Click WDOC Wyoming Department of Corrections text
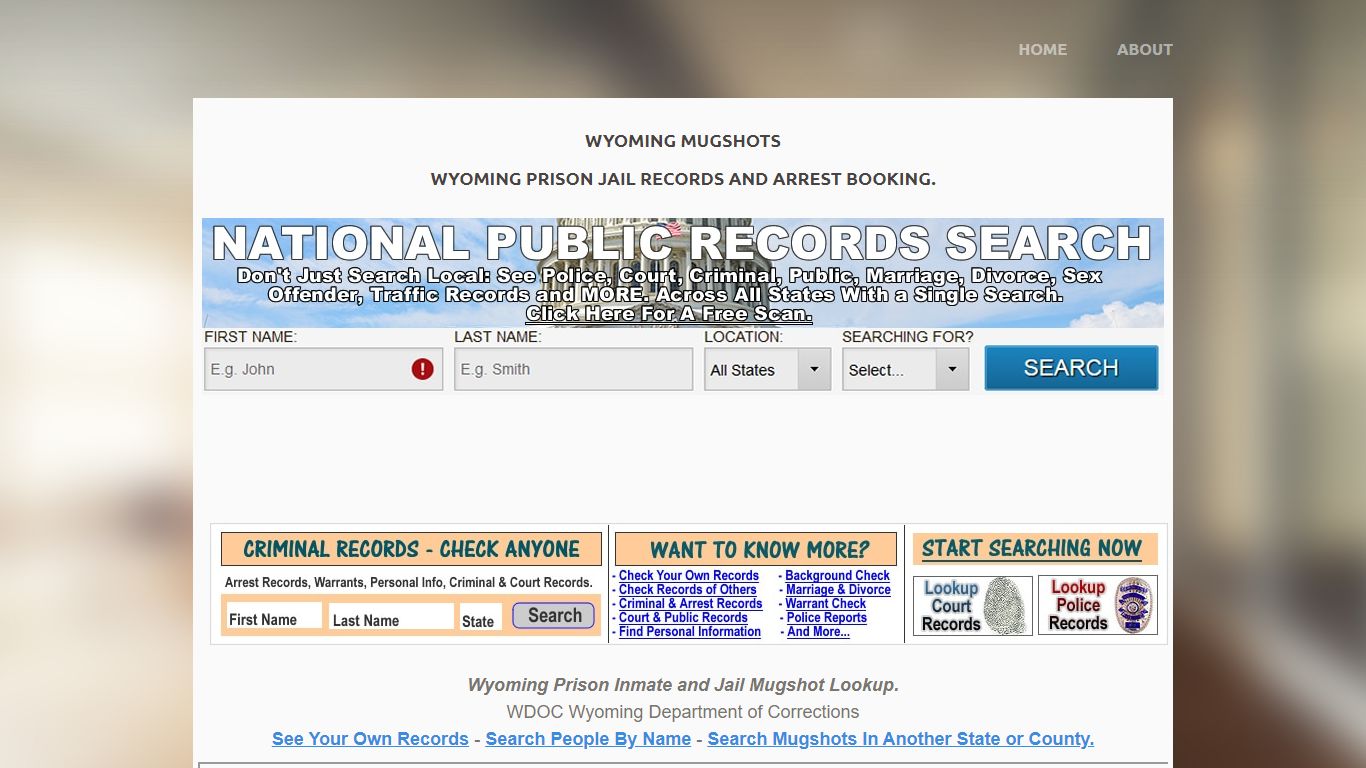Screen dimensions: 1366x768 click(x=683, y=712)
